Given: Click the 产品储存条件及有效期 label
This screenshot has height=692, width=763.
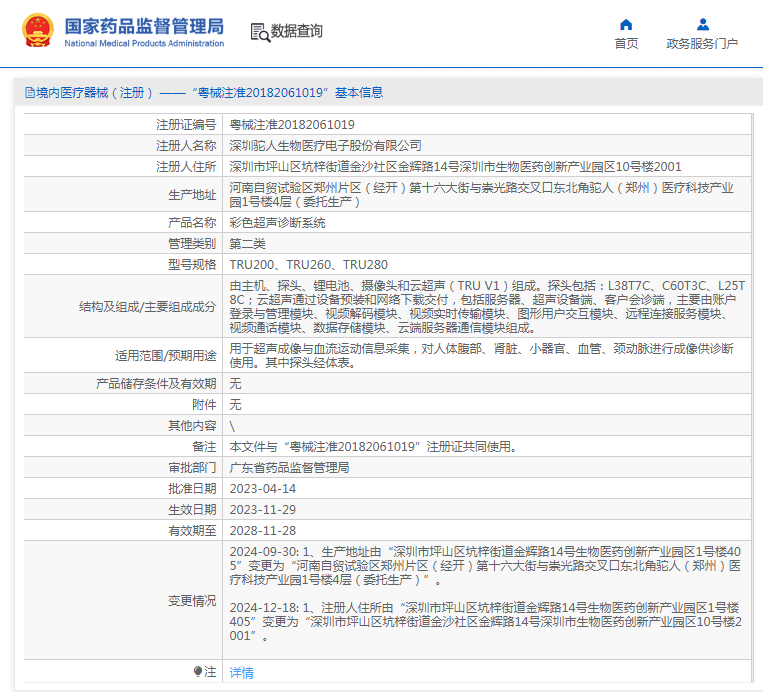Looking at the screenshot, I should [x=156, y=384].
